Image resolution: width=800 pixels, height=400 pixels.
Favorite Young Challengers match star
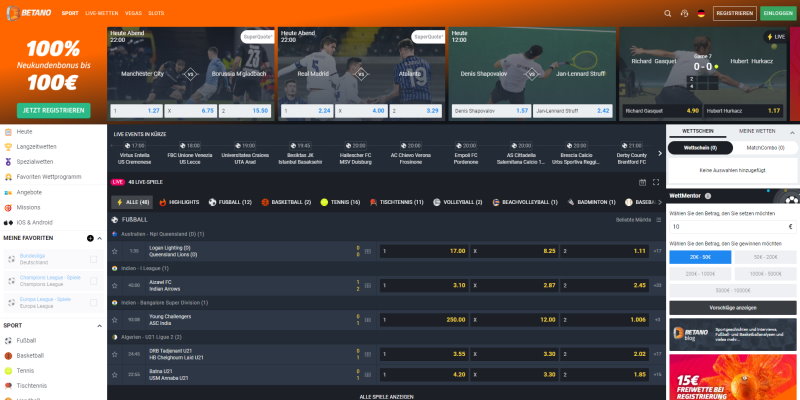click(x=115, y=320)
